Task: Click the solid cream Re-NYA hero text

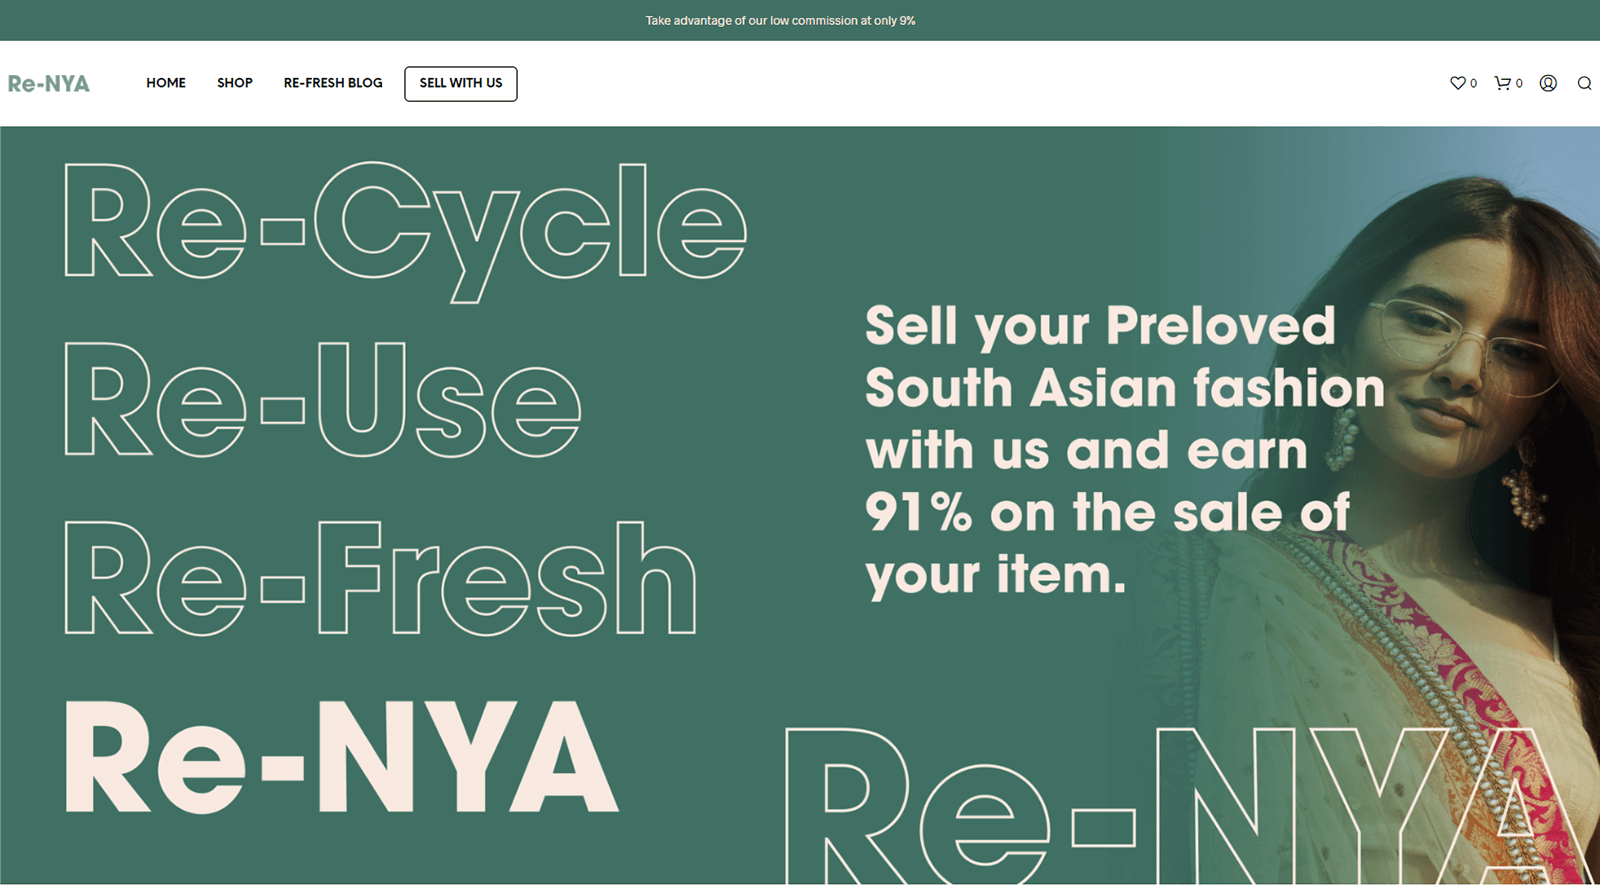Action: (x=340, y=757)
